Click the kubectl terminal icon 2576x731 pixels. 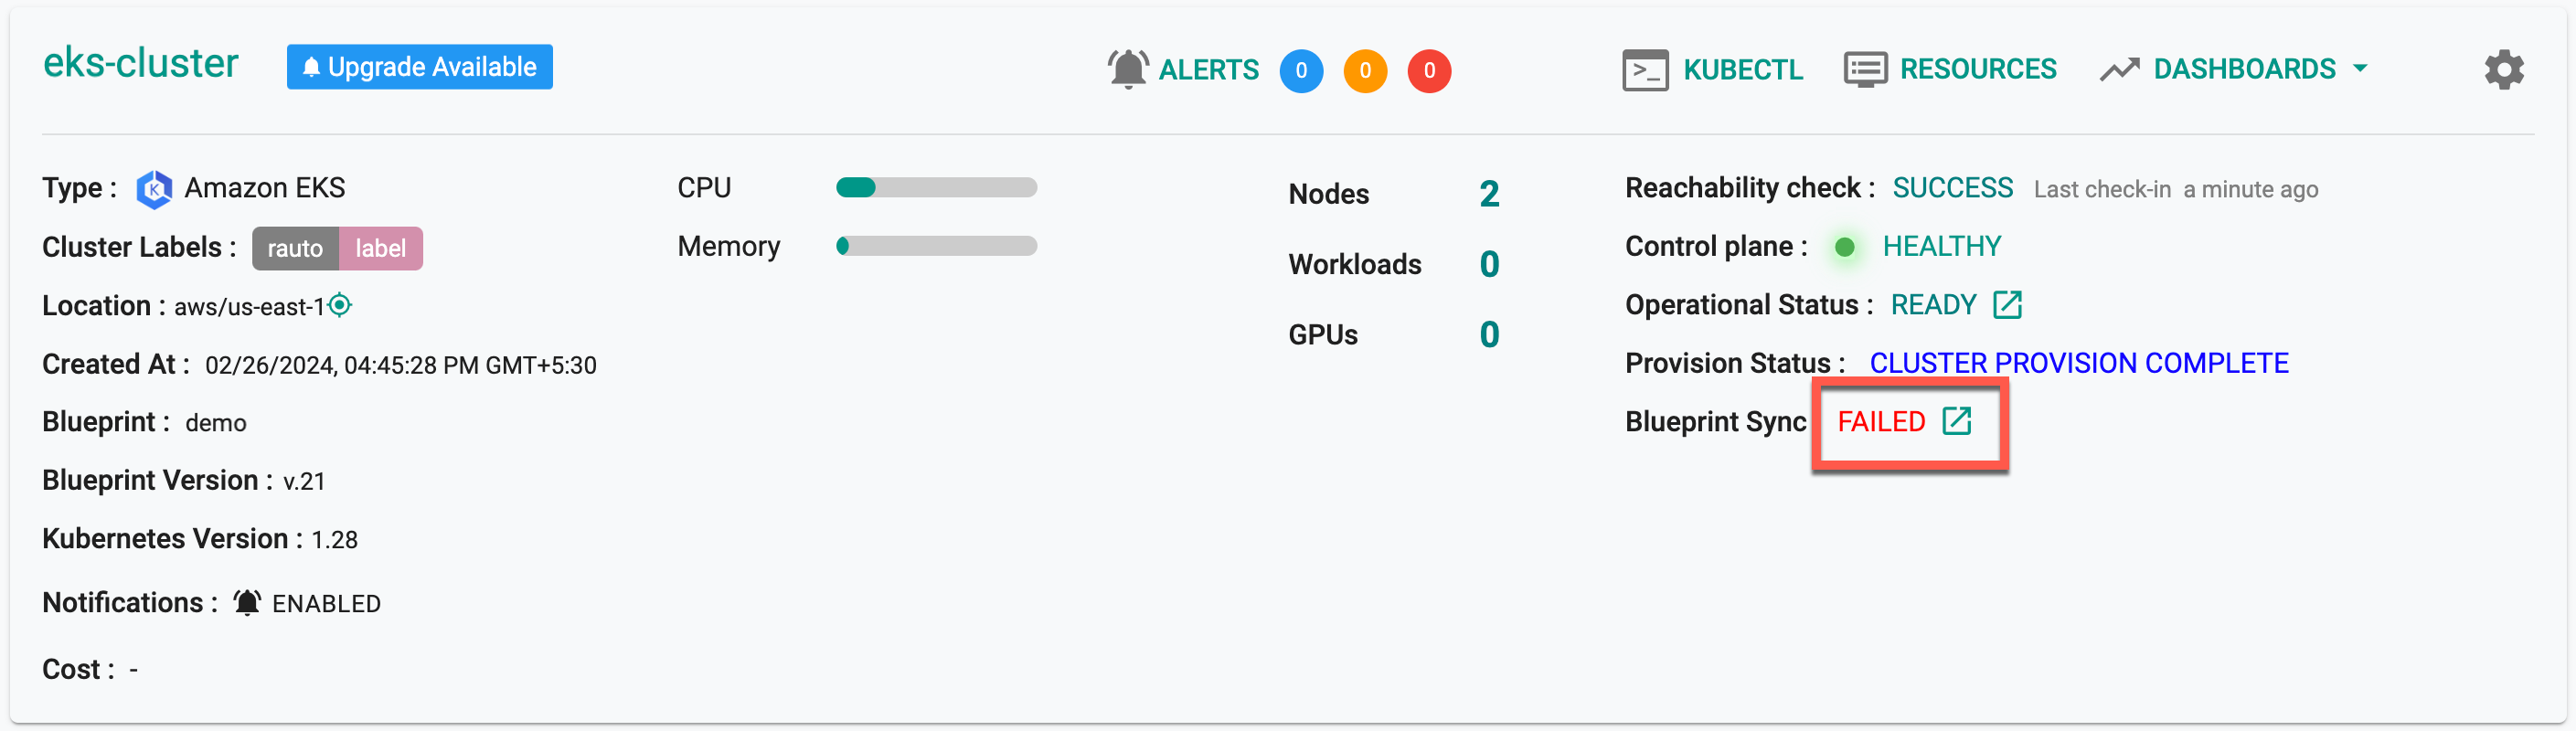tap(1645, 70)
